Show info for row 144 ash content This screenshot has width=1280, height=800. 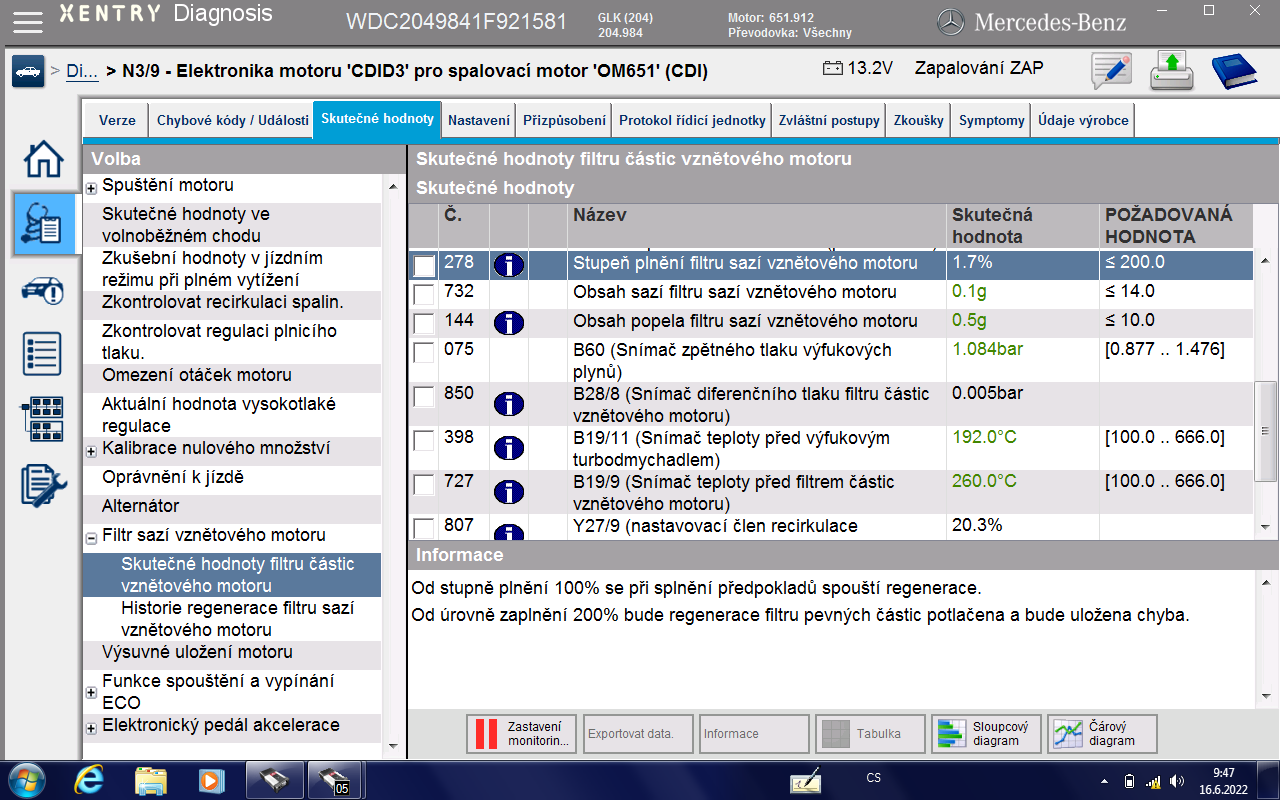pos(509,323)
